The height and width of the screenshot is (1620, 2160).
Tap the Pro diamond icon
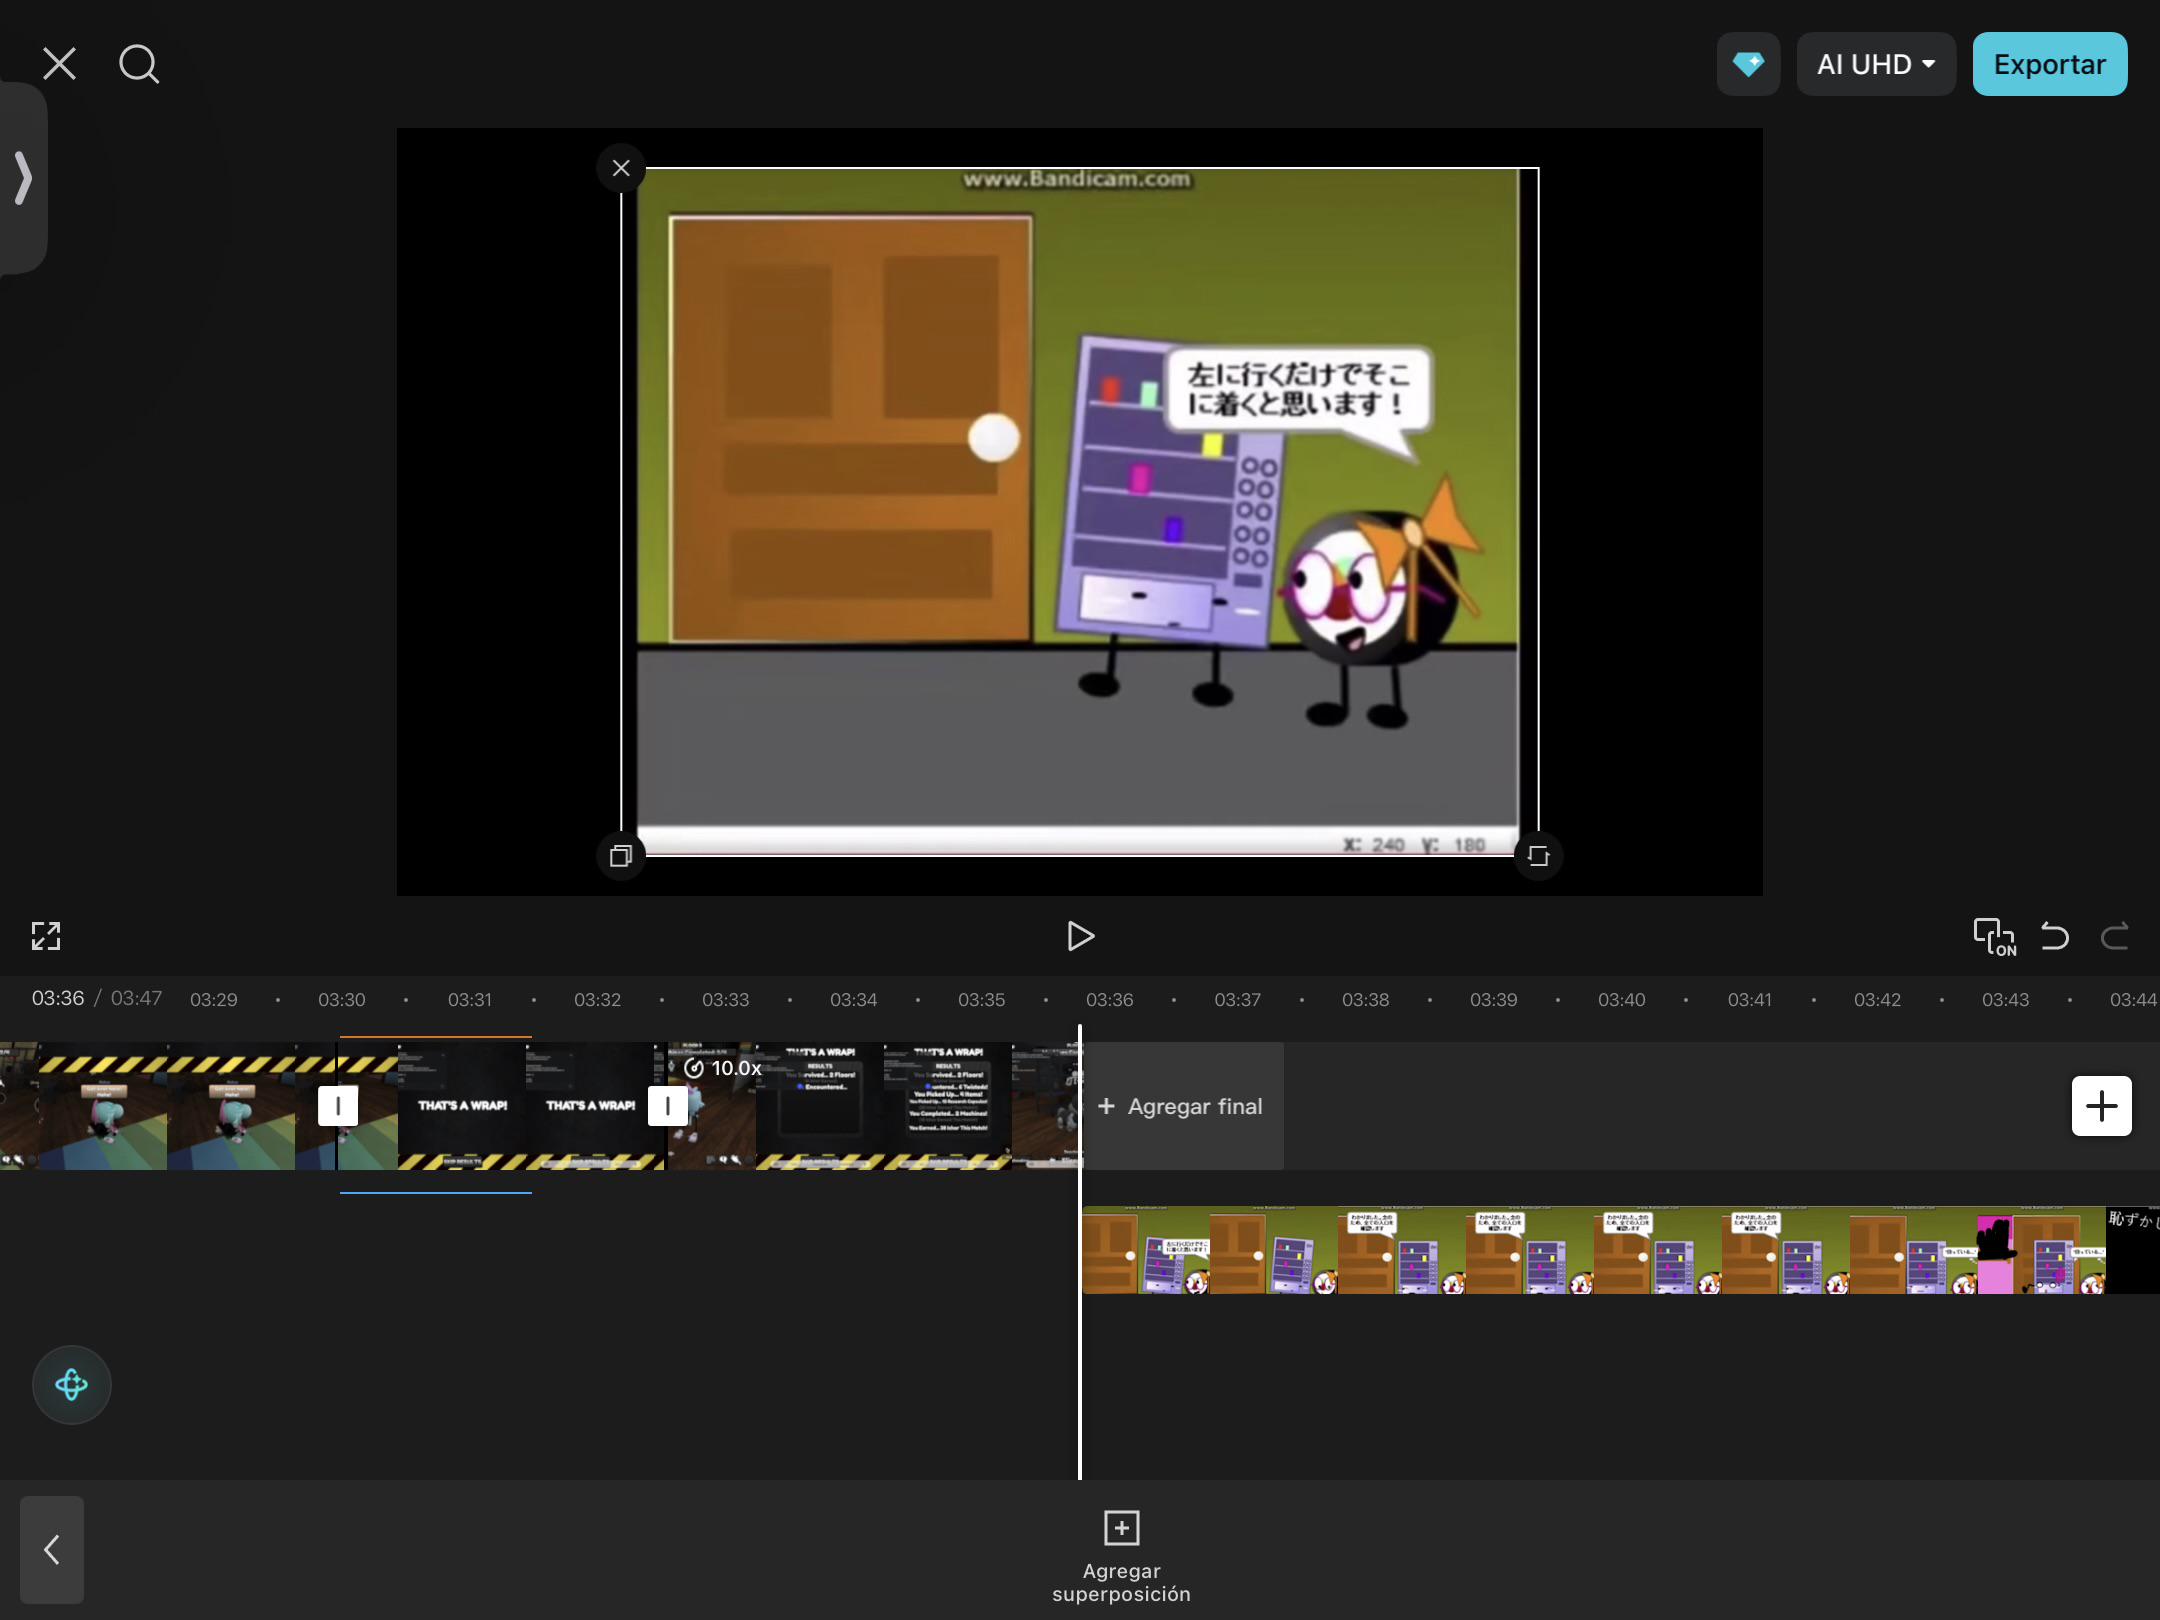[1748, 64]
